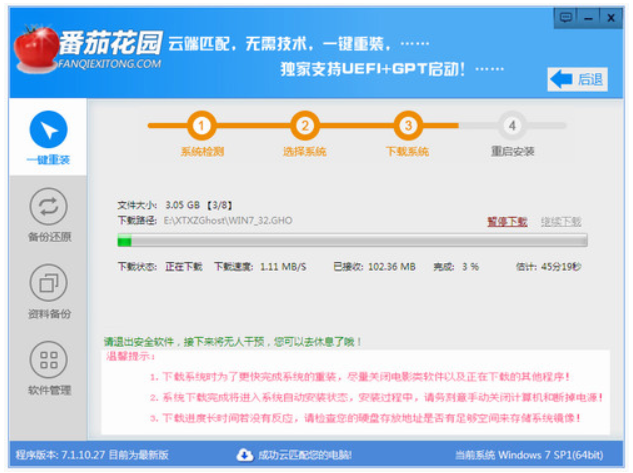Open the 软件管理 sidebar icon
The width and height of the screenshot is (633, 473).
pyautogui.click(x=48, y=360)
